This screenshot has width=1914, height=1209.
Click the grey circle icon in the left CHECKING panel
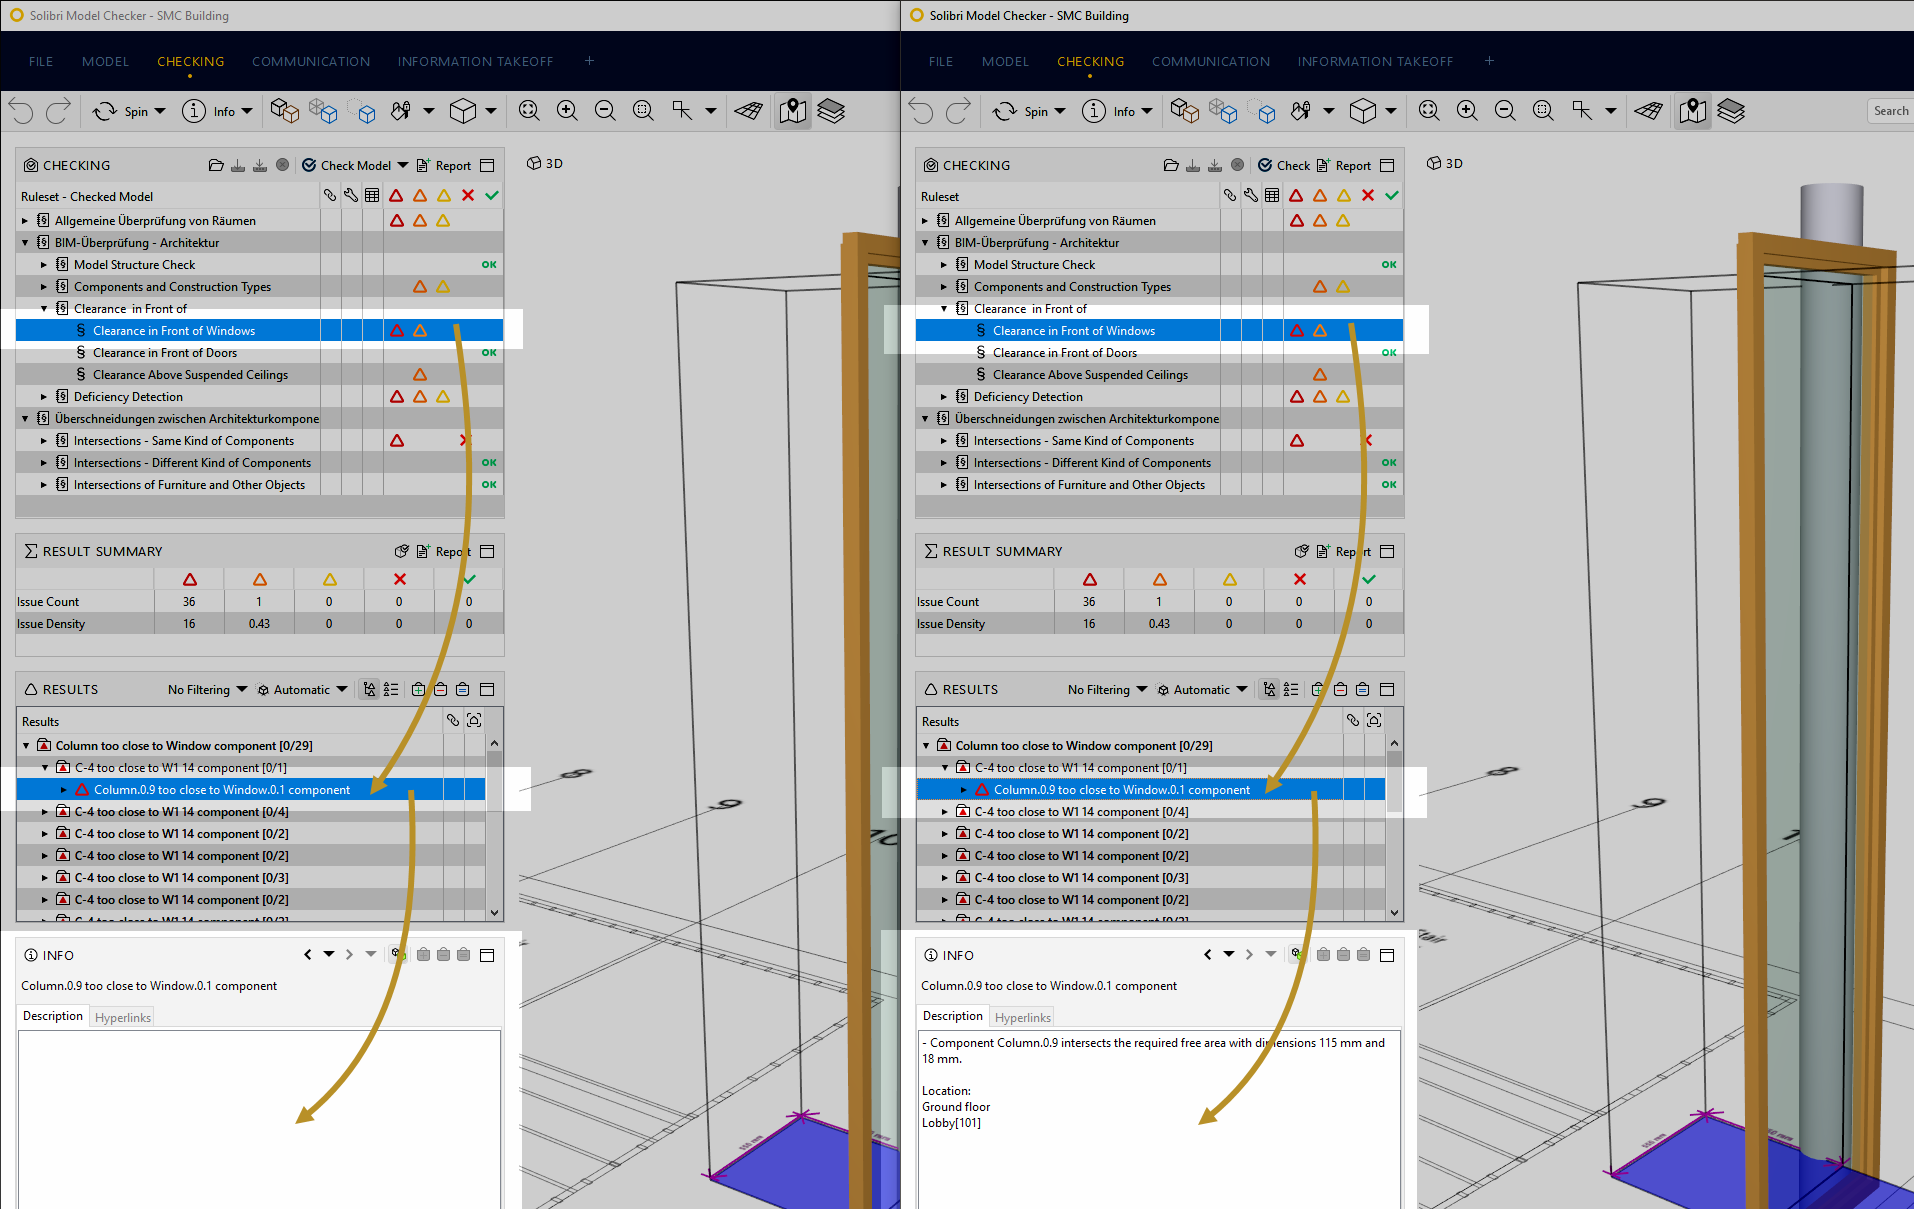[x=282, y=165]
